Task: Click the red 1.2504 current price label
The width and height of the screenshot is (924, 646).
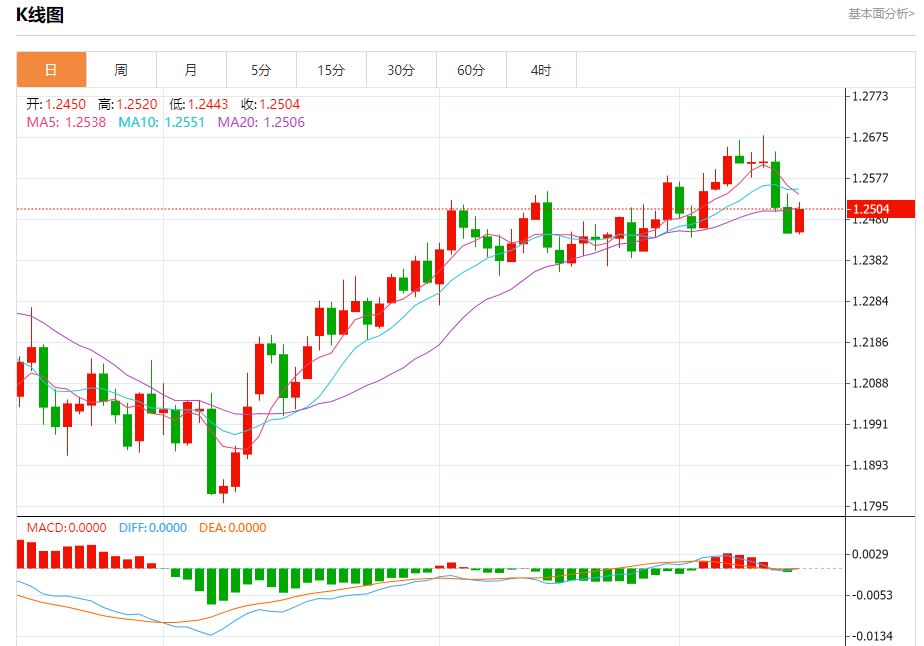Action: pos(880,209)
